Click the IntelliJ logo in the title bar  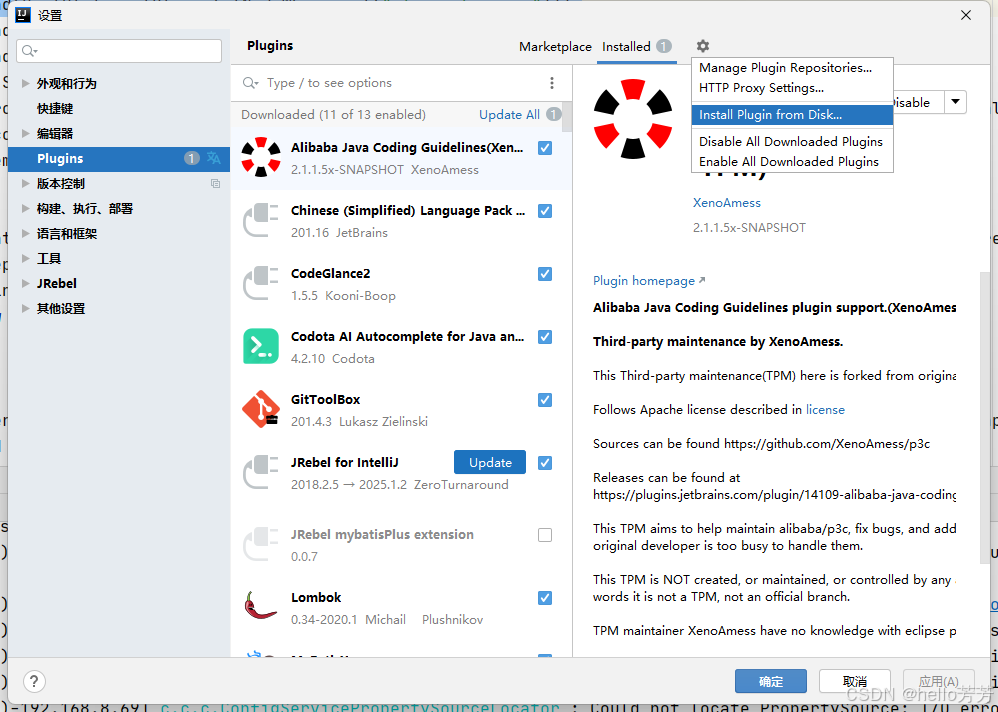tap(24, 15)
